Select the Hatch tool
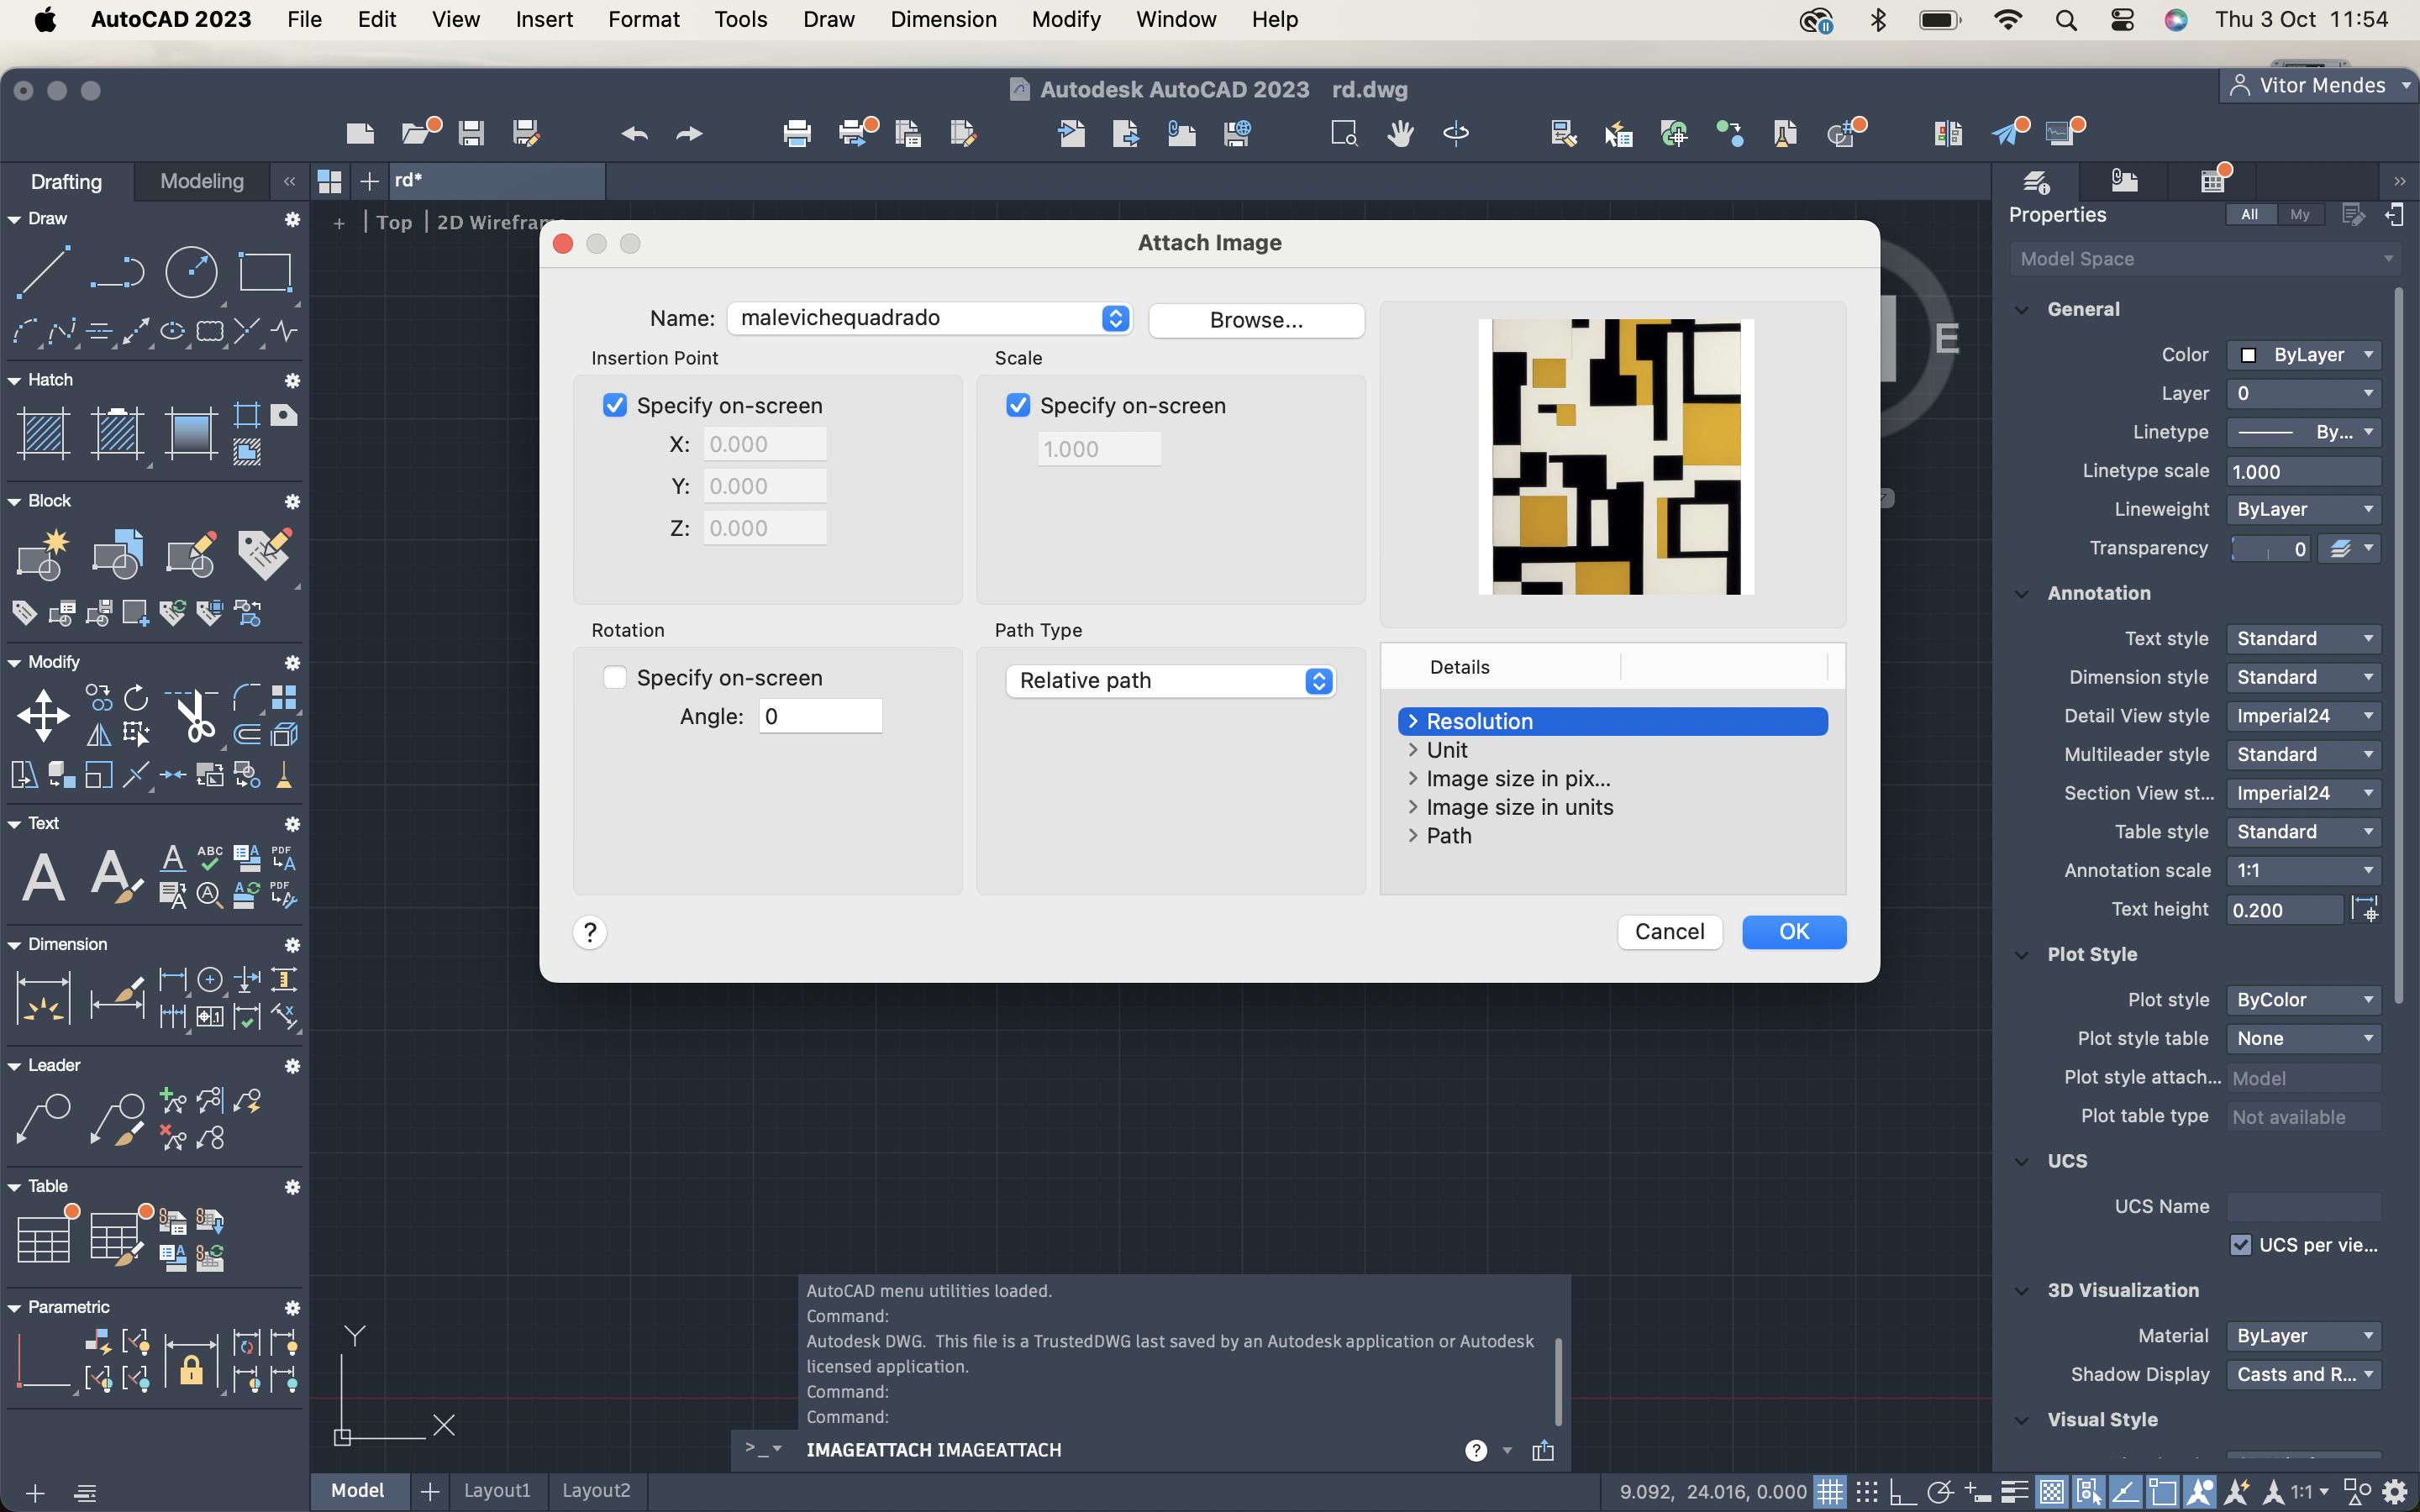Screen dimensions: 2420x1512 44,434
